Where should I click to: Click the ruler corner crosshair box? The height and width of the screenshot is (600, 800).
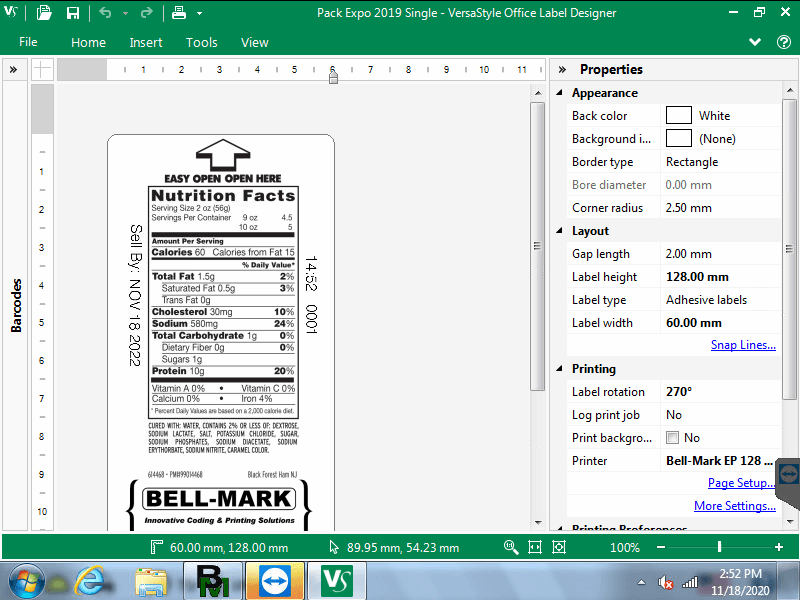click(x=42, y=69)
